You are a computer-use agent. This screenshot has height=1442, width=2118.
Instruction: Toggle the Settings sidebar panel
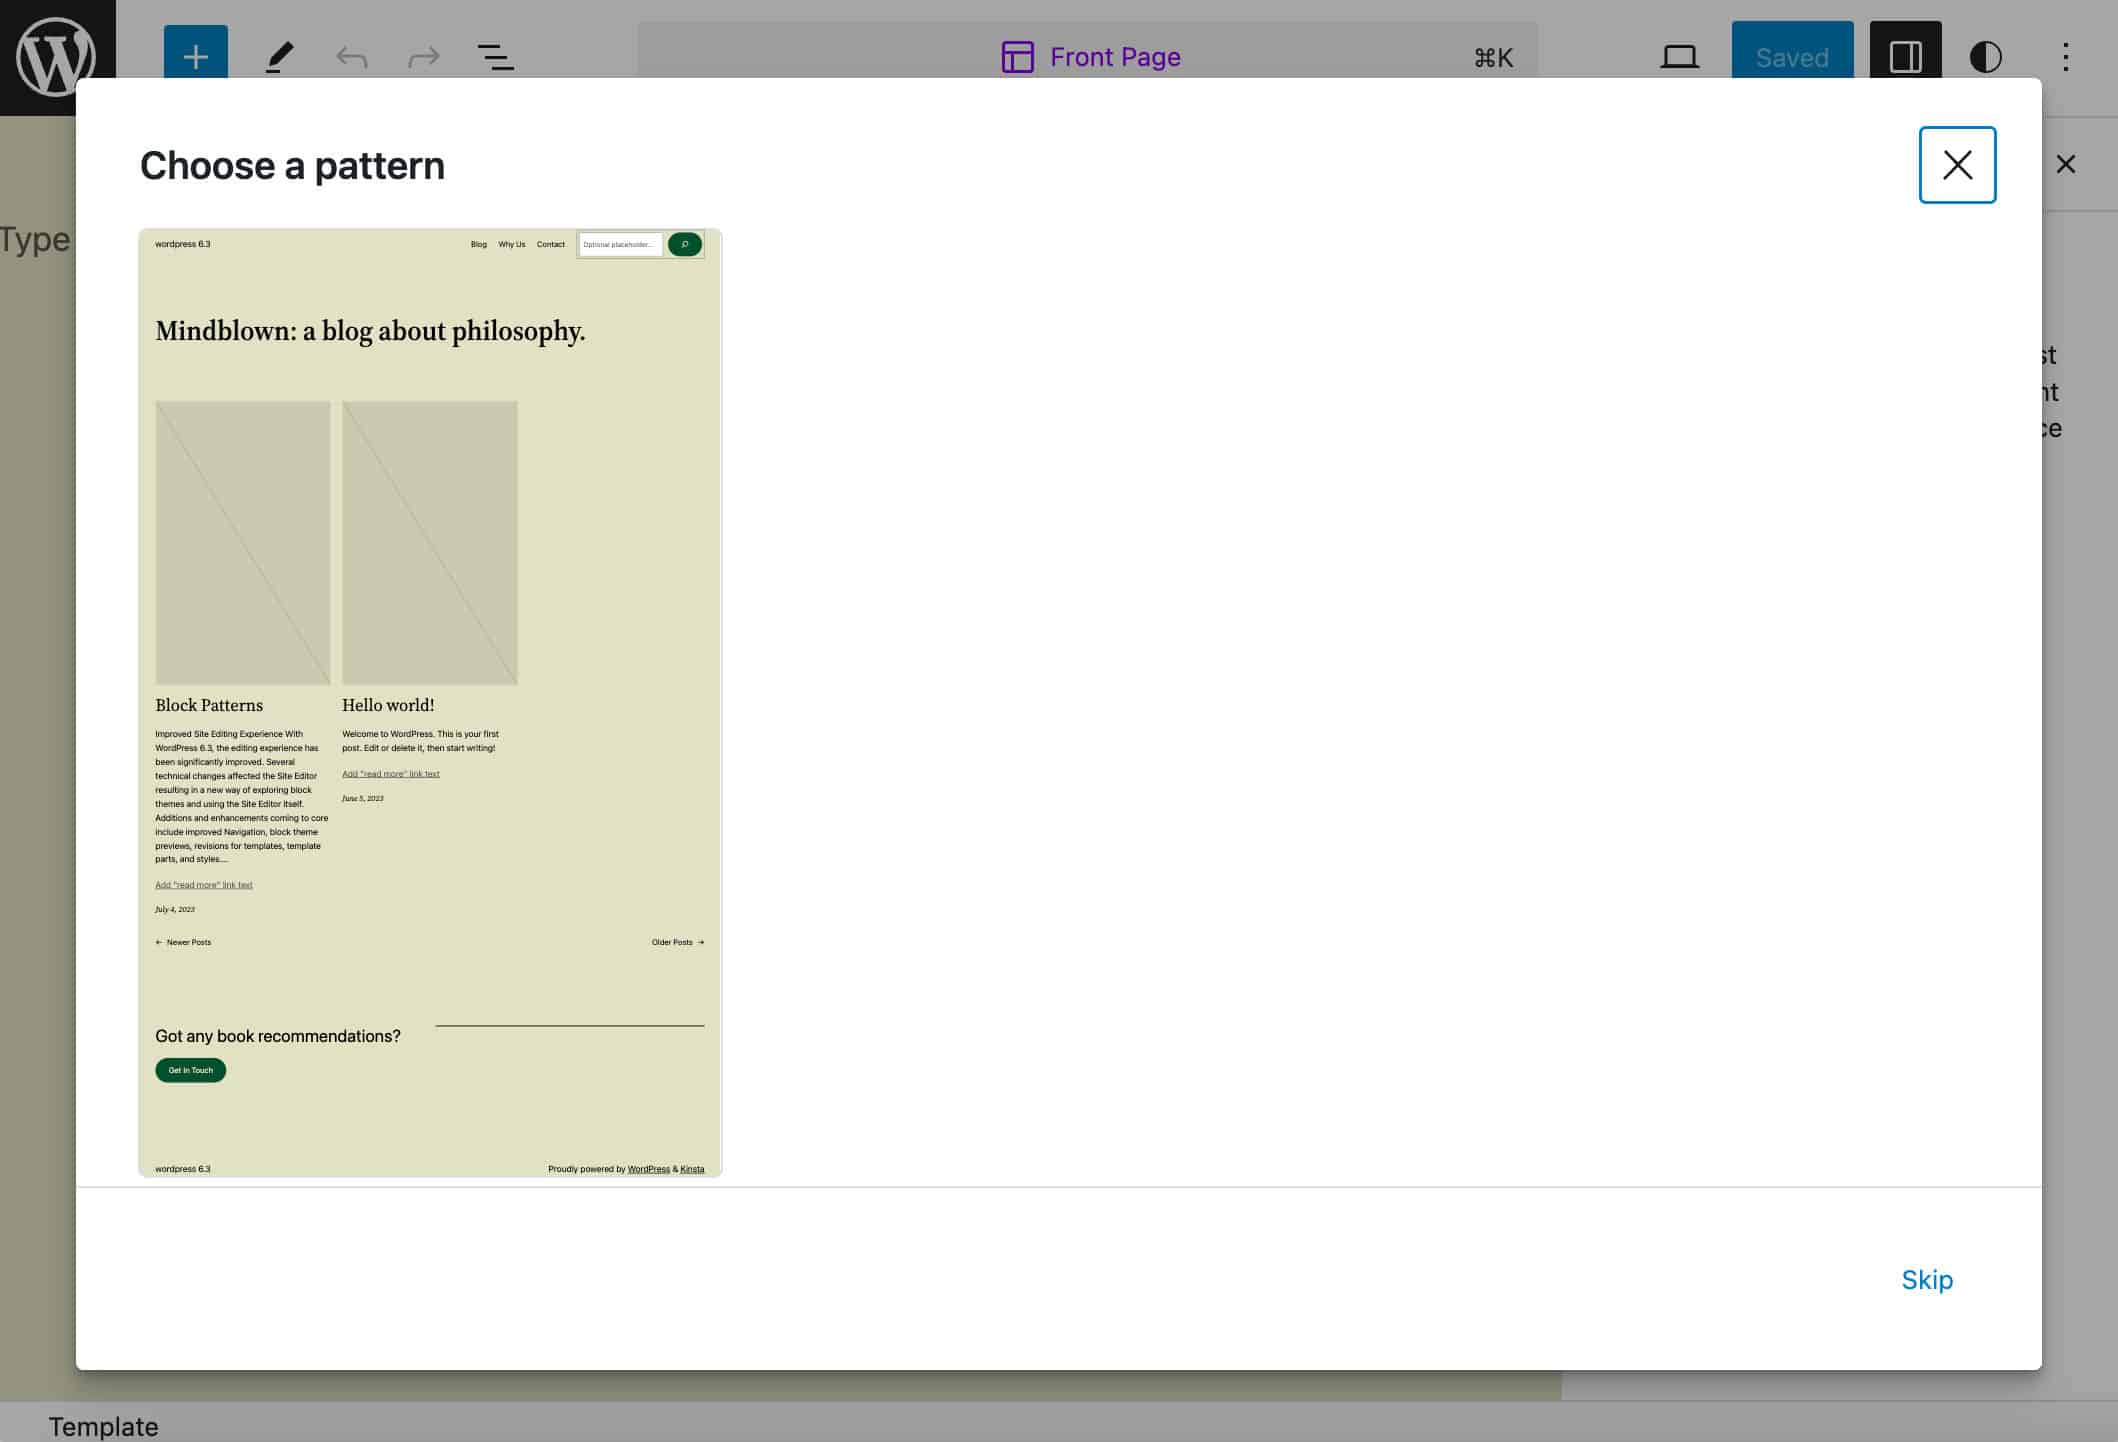[x=1904, y=57]
